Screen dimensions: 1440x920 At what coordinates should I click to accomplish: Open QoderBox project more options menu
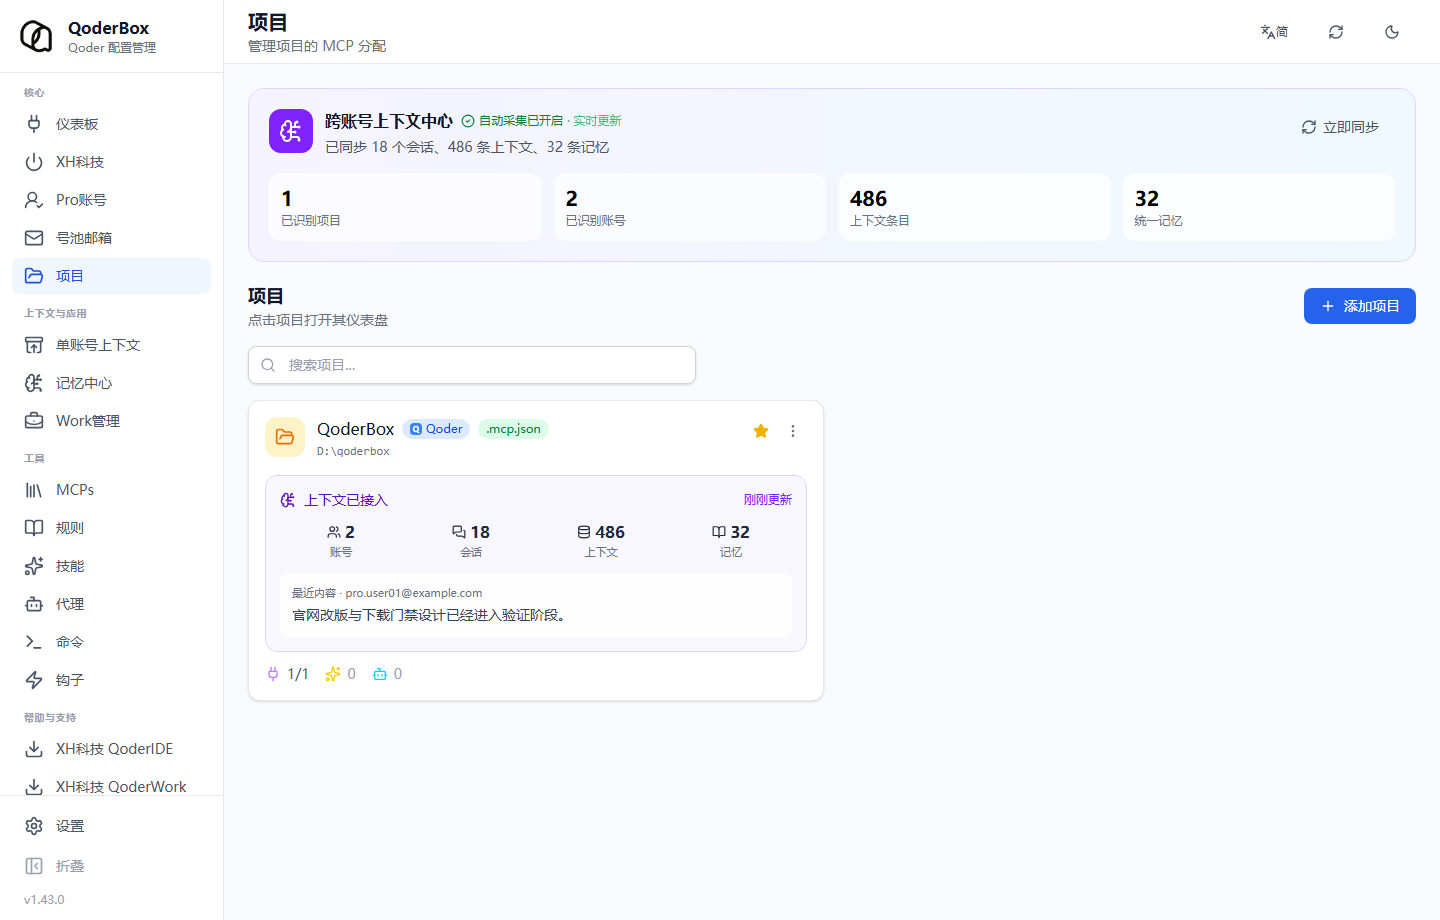pyautogui.click(x=793, y=431)
